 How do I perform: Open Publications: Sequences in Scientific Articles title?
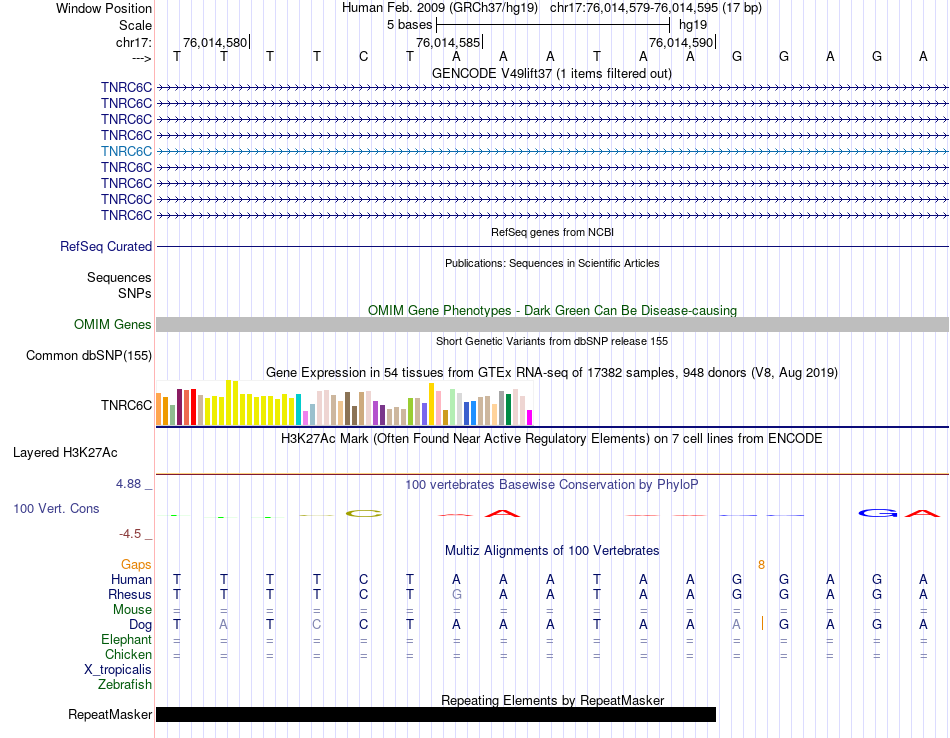pos(552,263)
